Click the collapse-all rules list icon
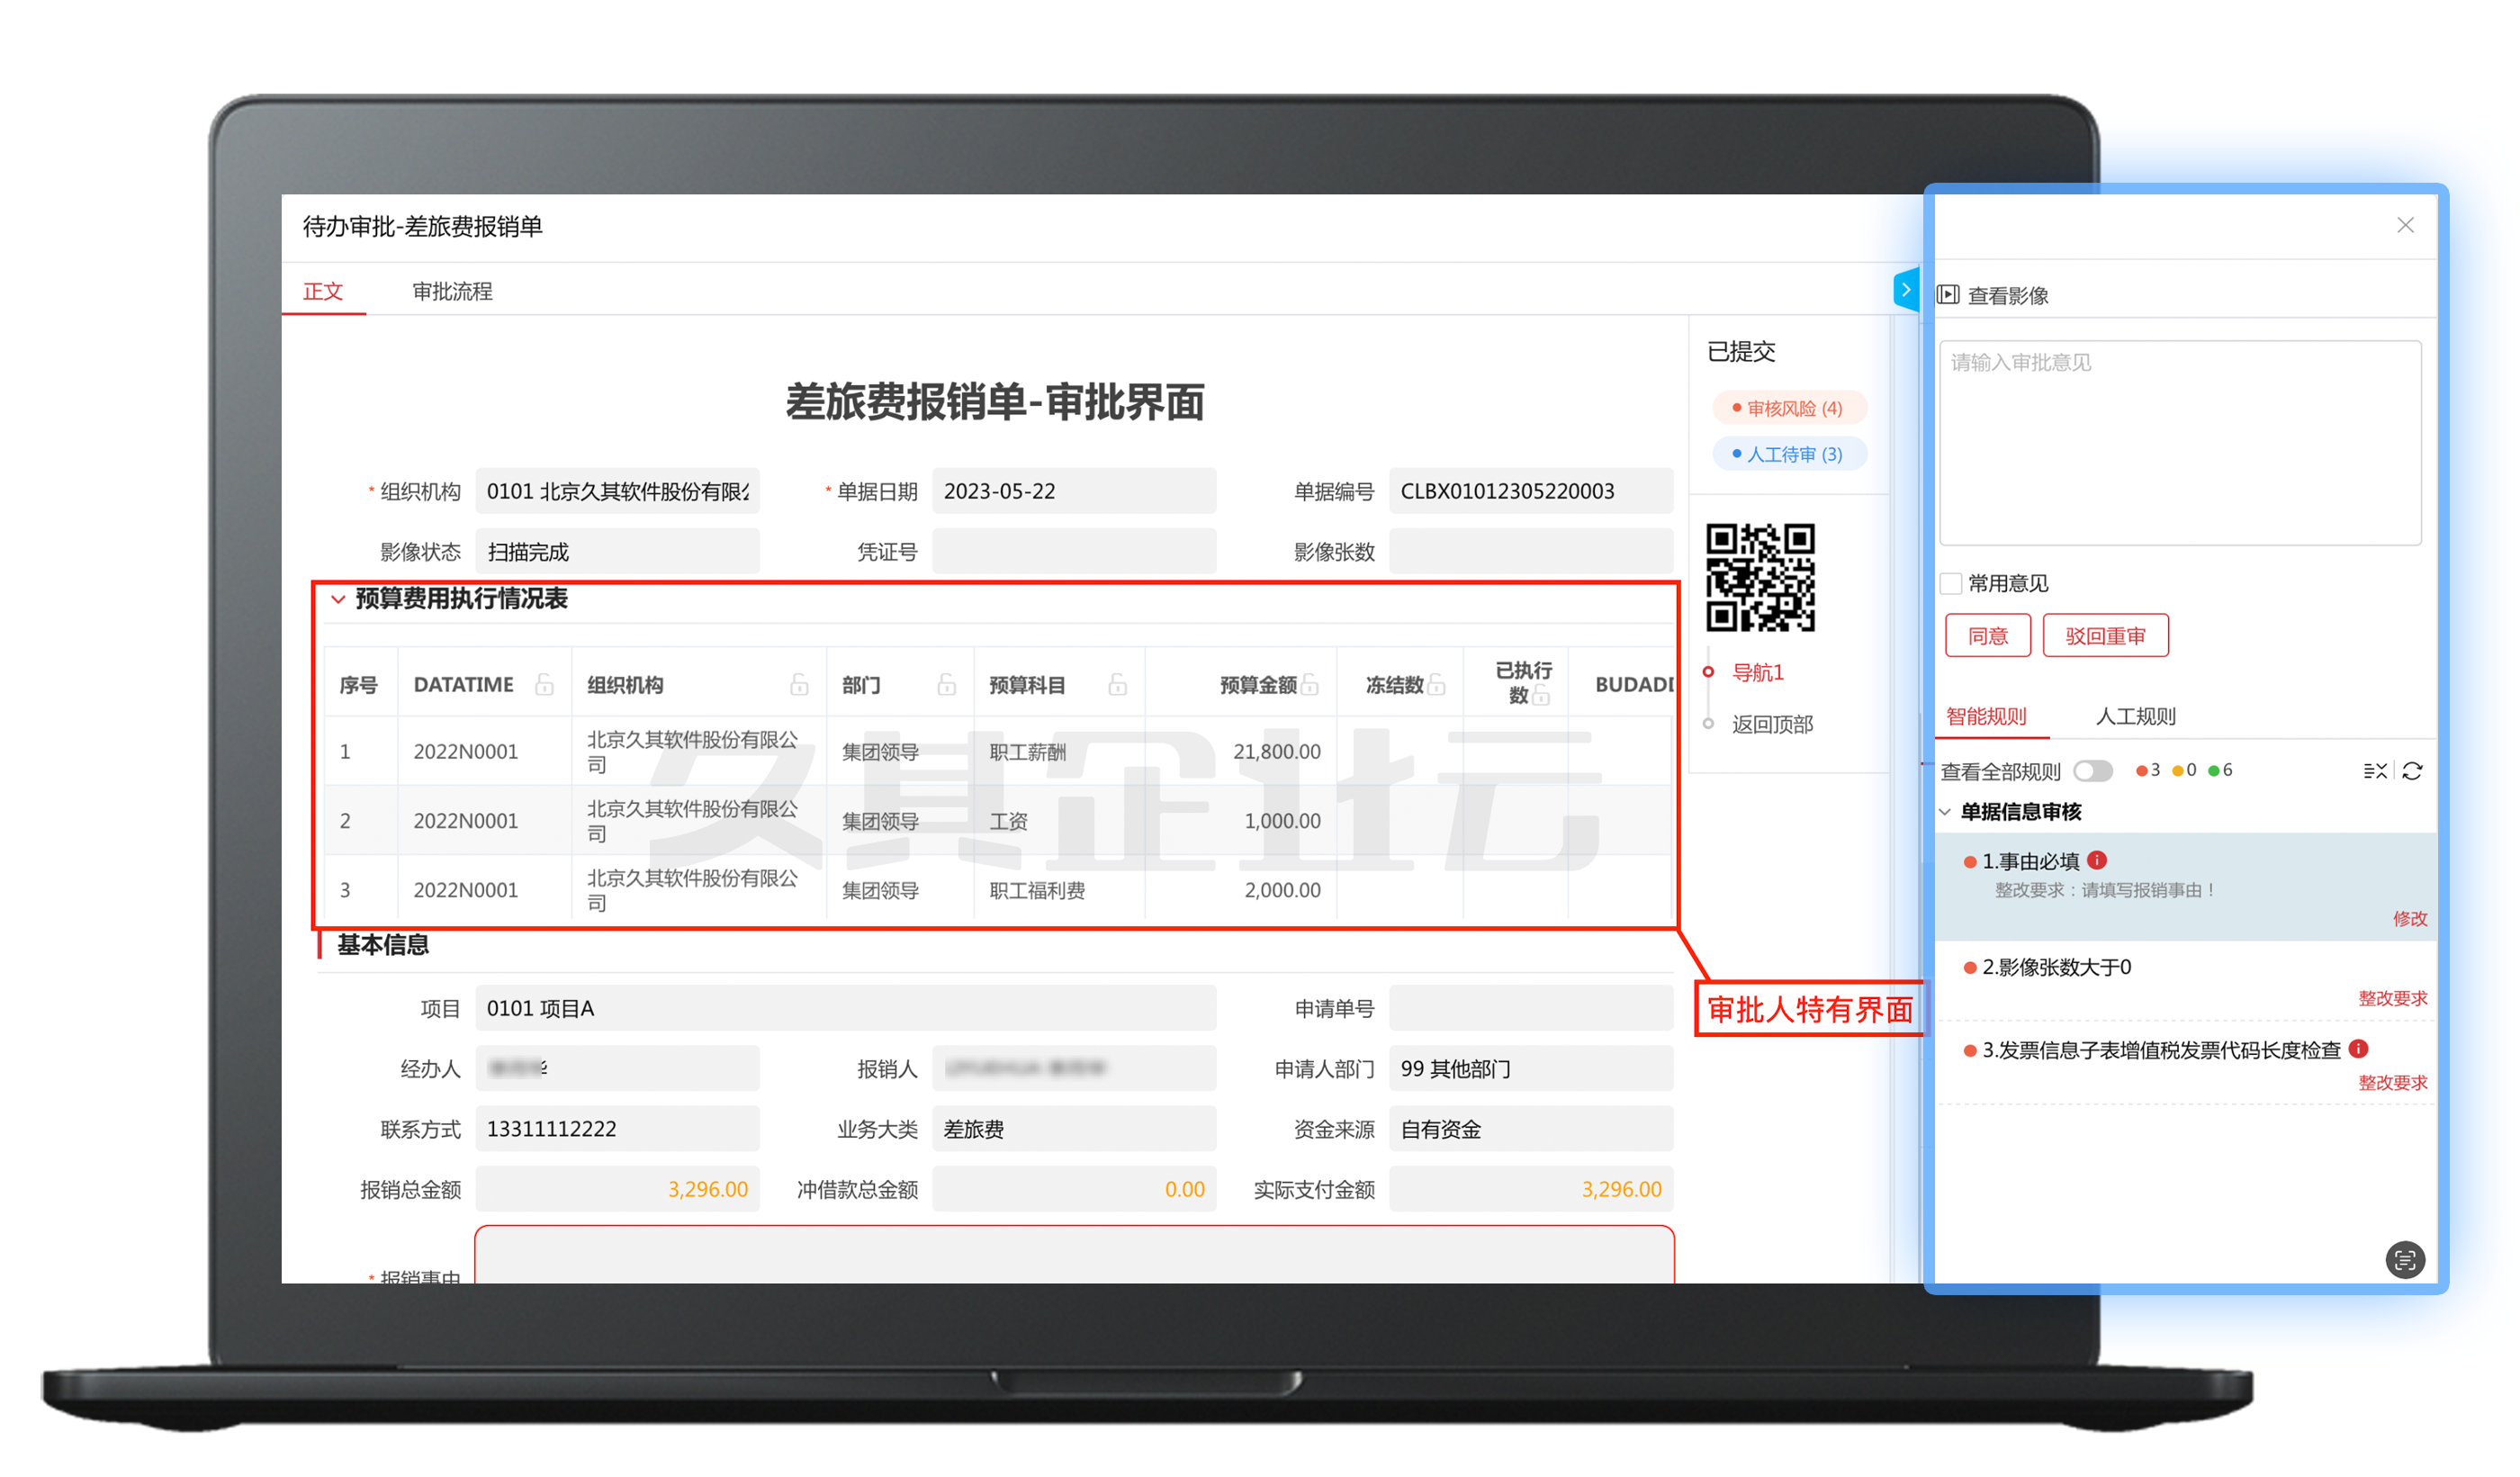The width and height of the screenshot is (2520, 1477). point(2374,770)
